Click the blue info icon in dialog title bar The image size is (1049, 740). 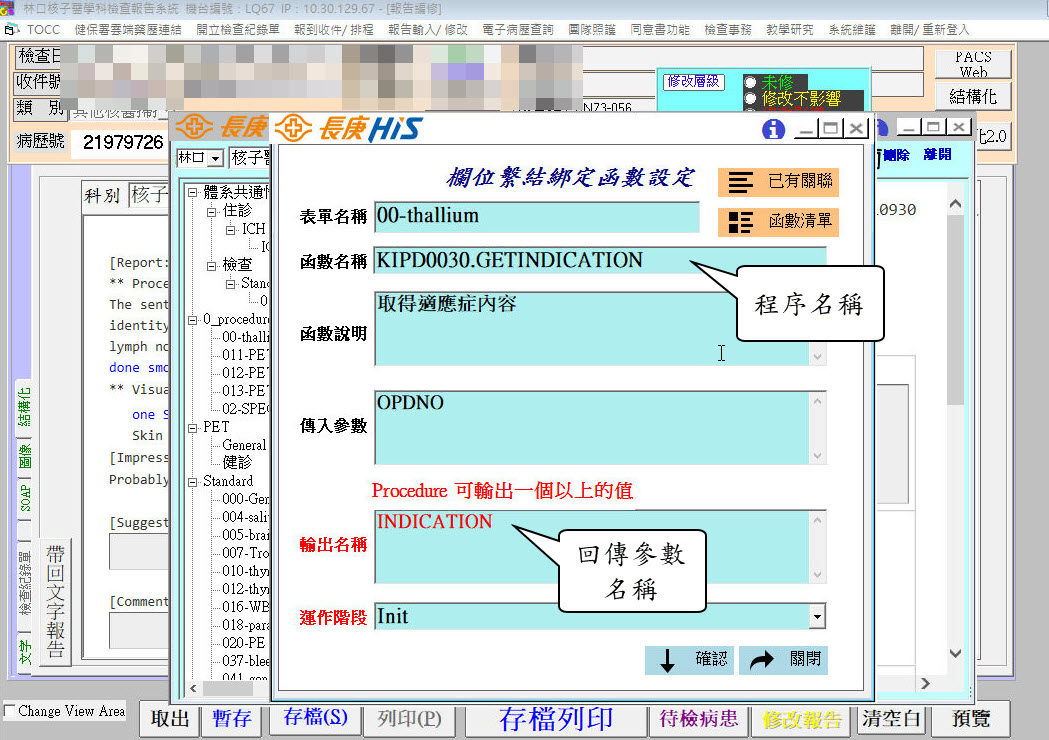point(773,129)
